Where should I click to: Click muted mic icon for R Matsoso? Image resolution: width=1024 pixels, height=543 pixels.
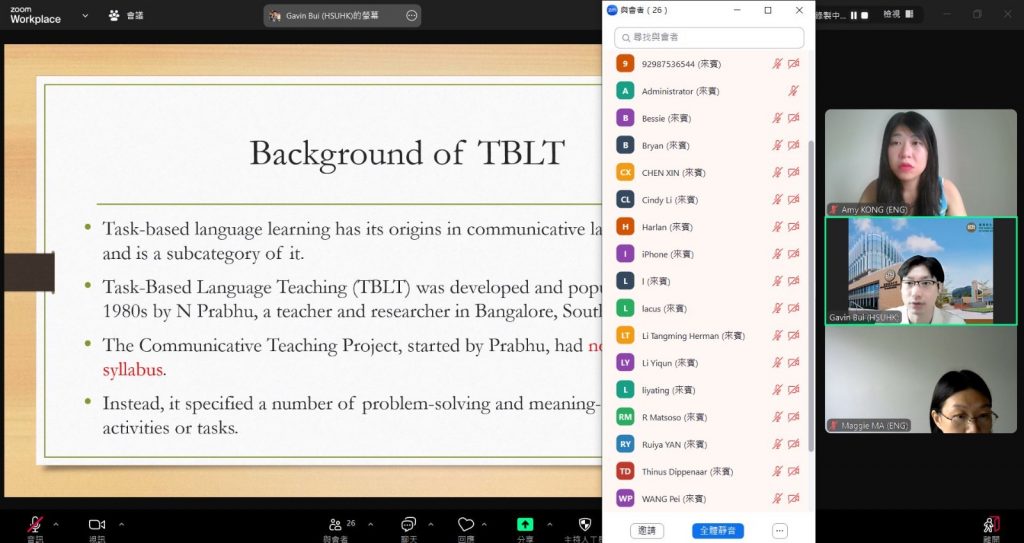(777, 417)
